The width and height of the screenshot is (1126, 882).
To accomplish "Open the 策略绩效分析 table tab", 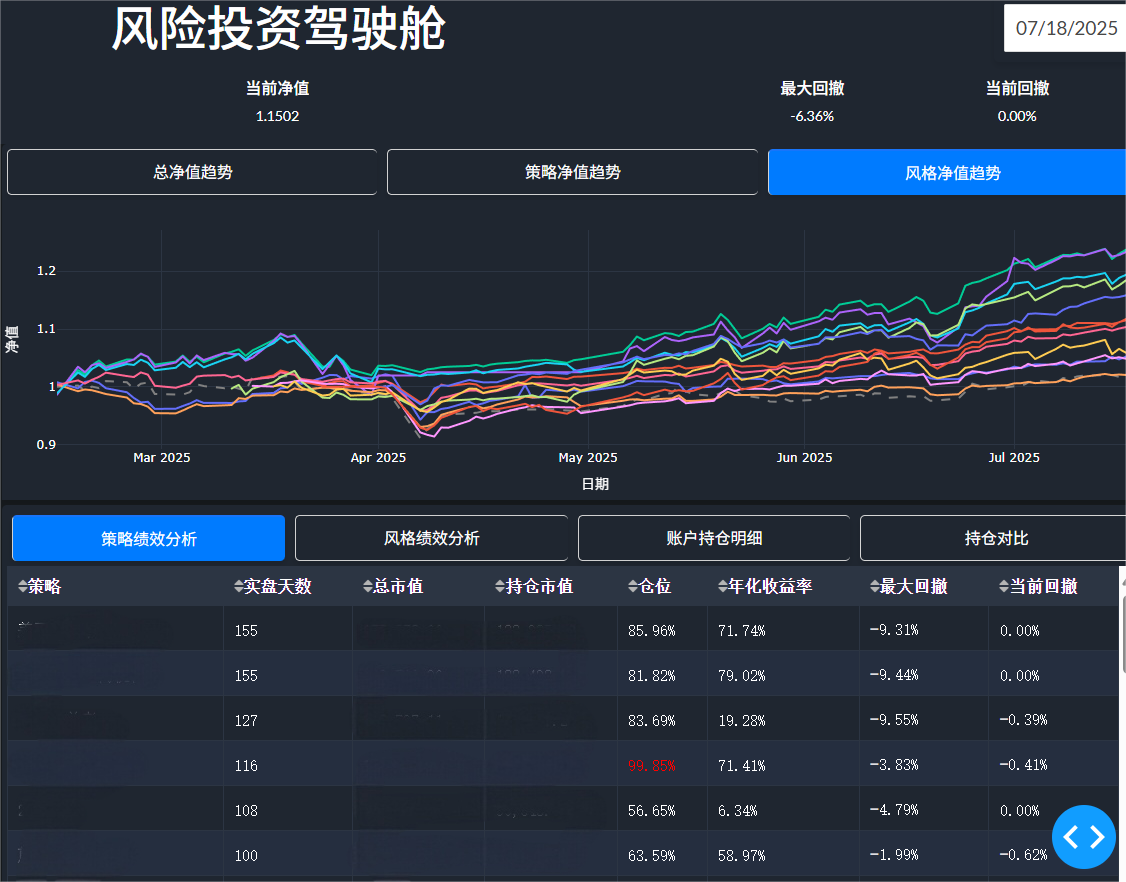I will click(x=148, y=538).
